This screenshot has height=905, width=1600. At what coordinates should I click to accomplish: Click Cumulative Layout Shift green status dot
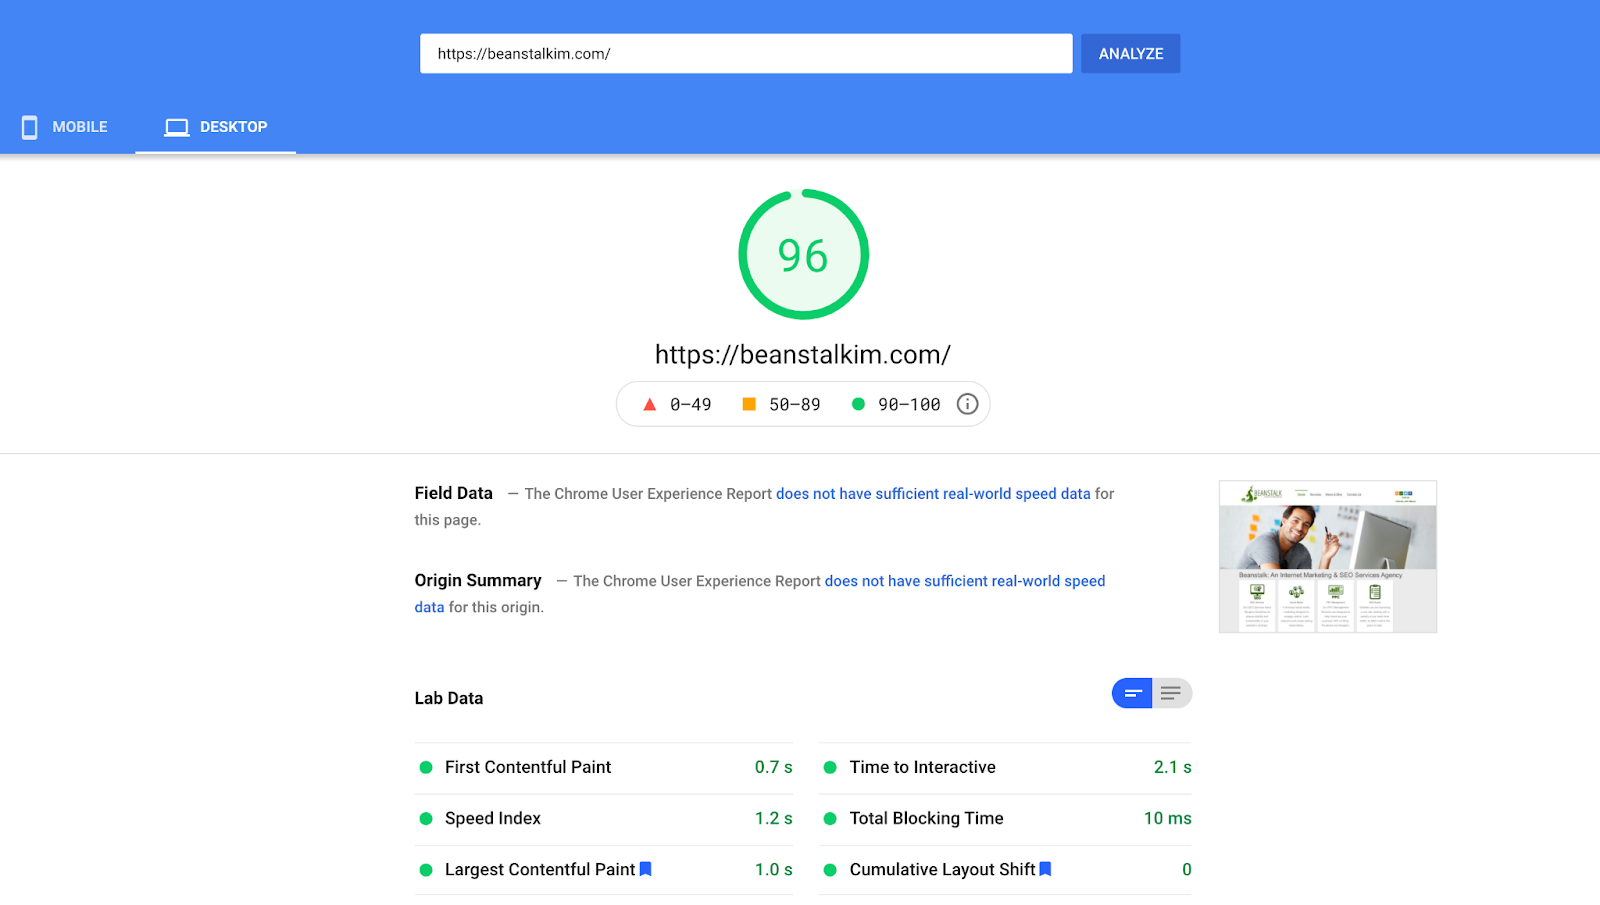pos(830,870)
